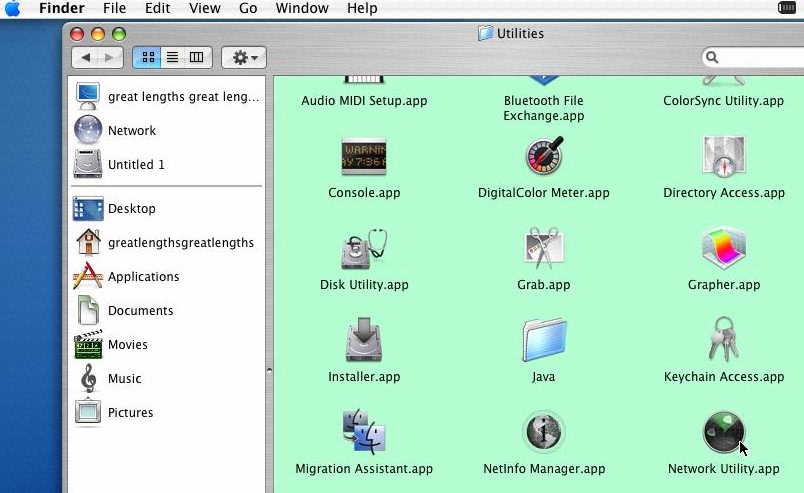Select the Directory Access.app icon
Viewport: 804px width, 493px height.
click(723, 156)
